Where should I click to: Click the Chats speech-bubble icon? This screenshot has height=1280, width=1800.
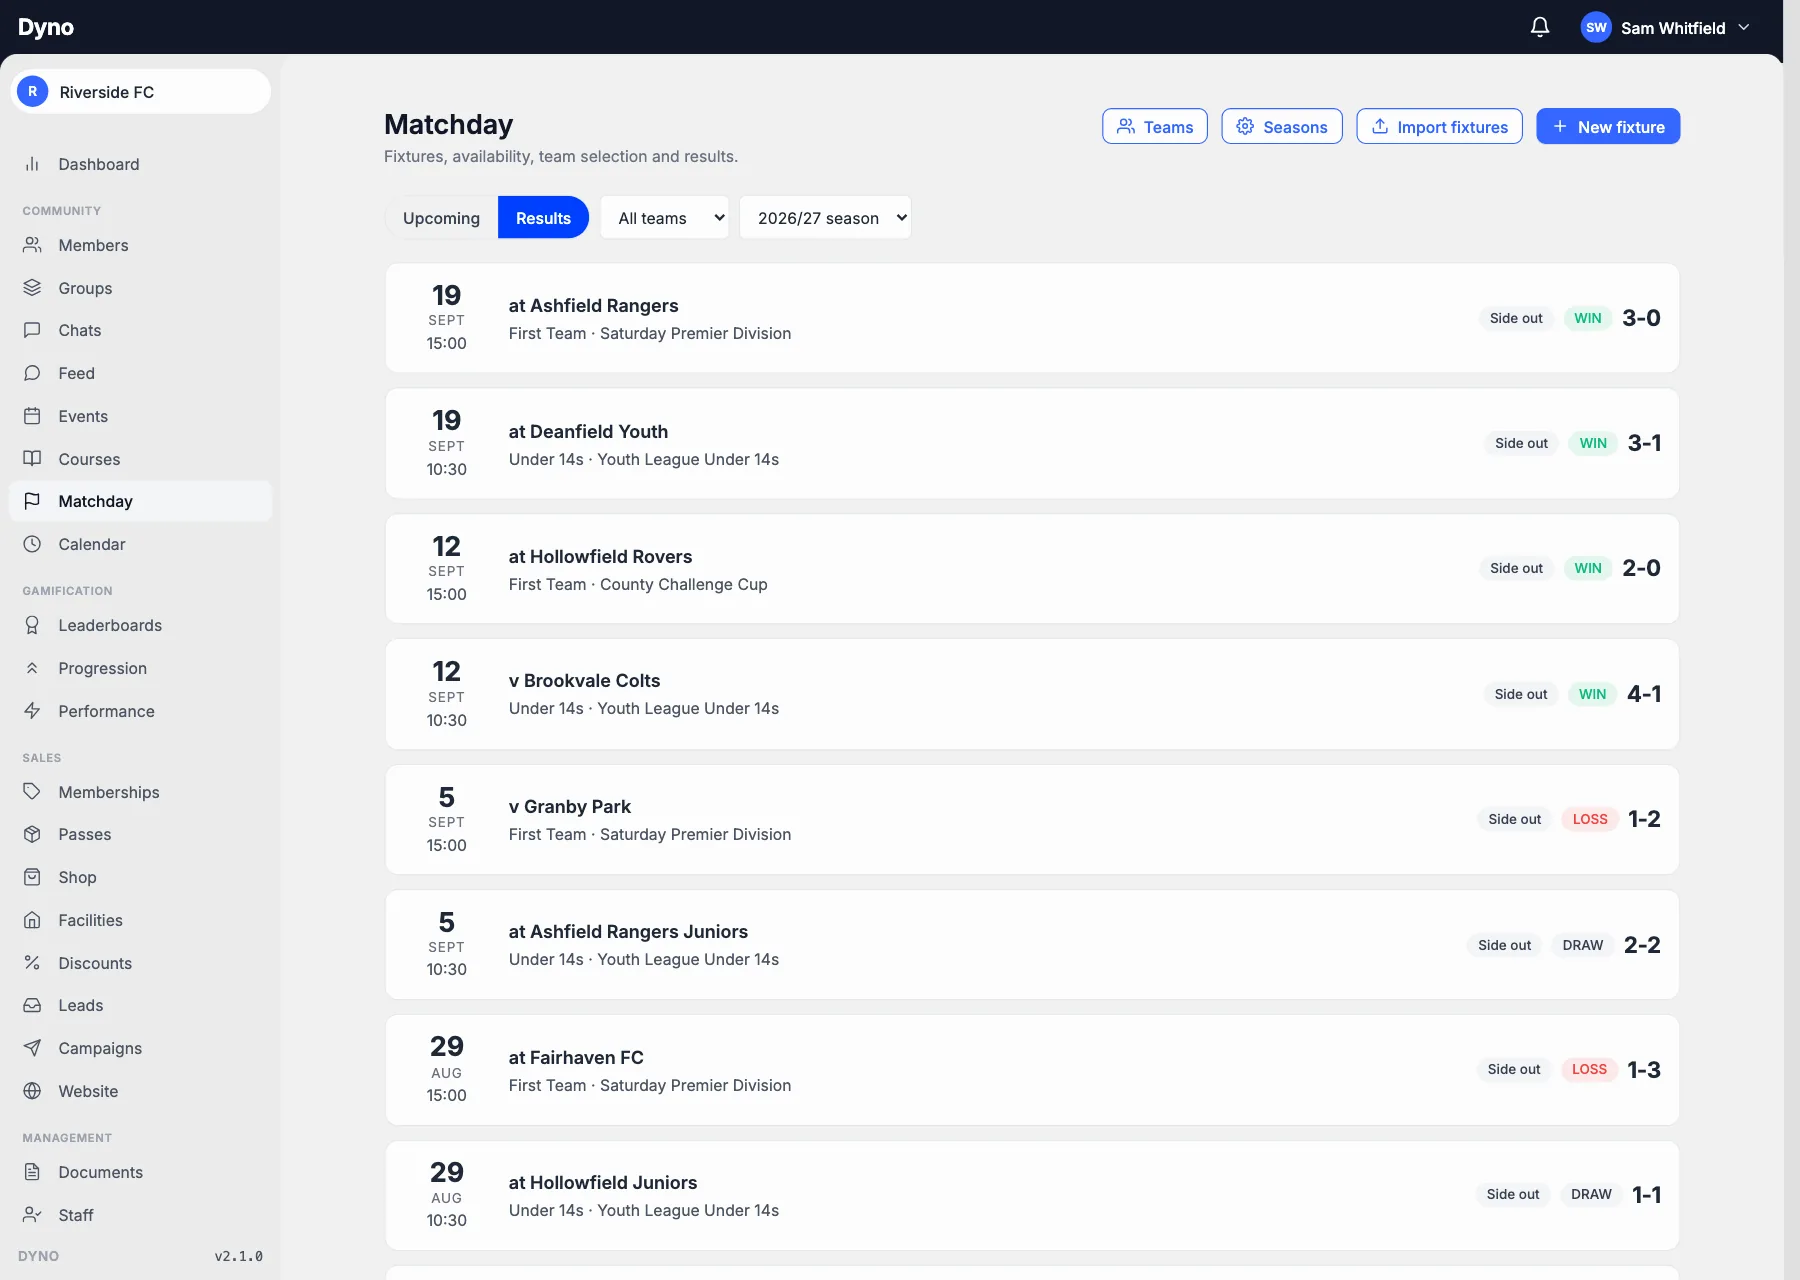[x=32, y=330]
